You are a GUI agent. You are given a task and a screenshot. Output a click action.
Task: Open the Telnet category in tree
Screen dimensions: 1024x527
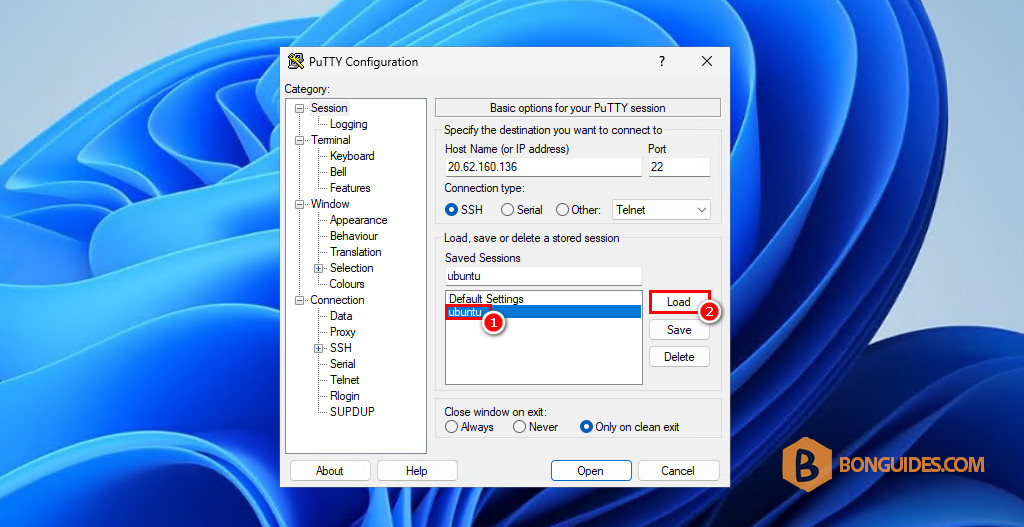pyautogui.click(x=345, y=380)
